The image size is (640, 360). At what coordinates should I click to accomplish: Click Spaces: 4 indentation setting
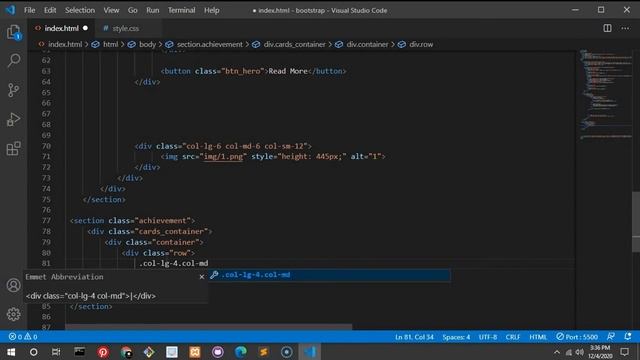(x=456, y=337)
